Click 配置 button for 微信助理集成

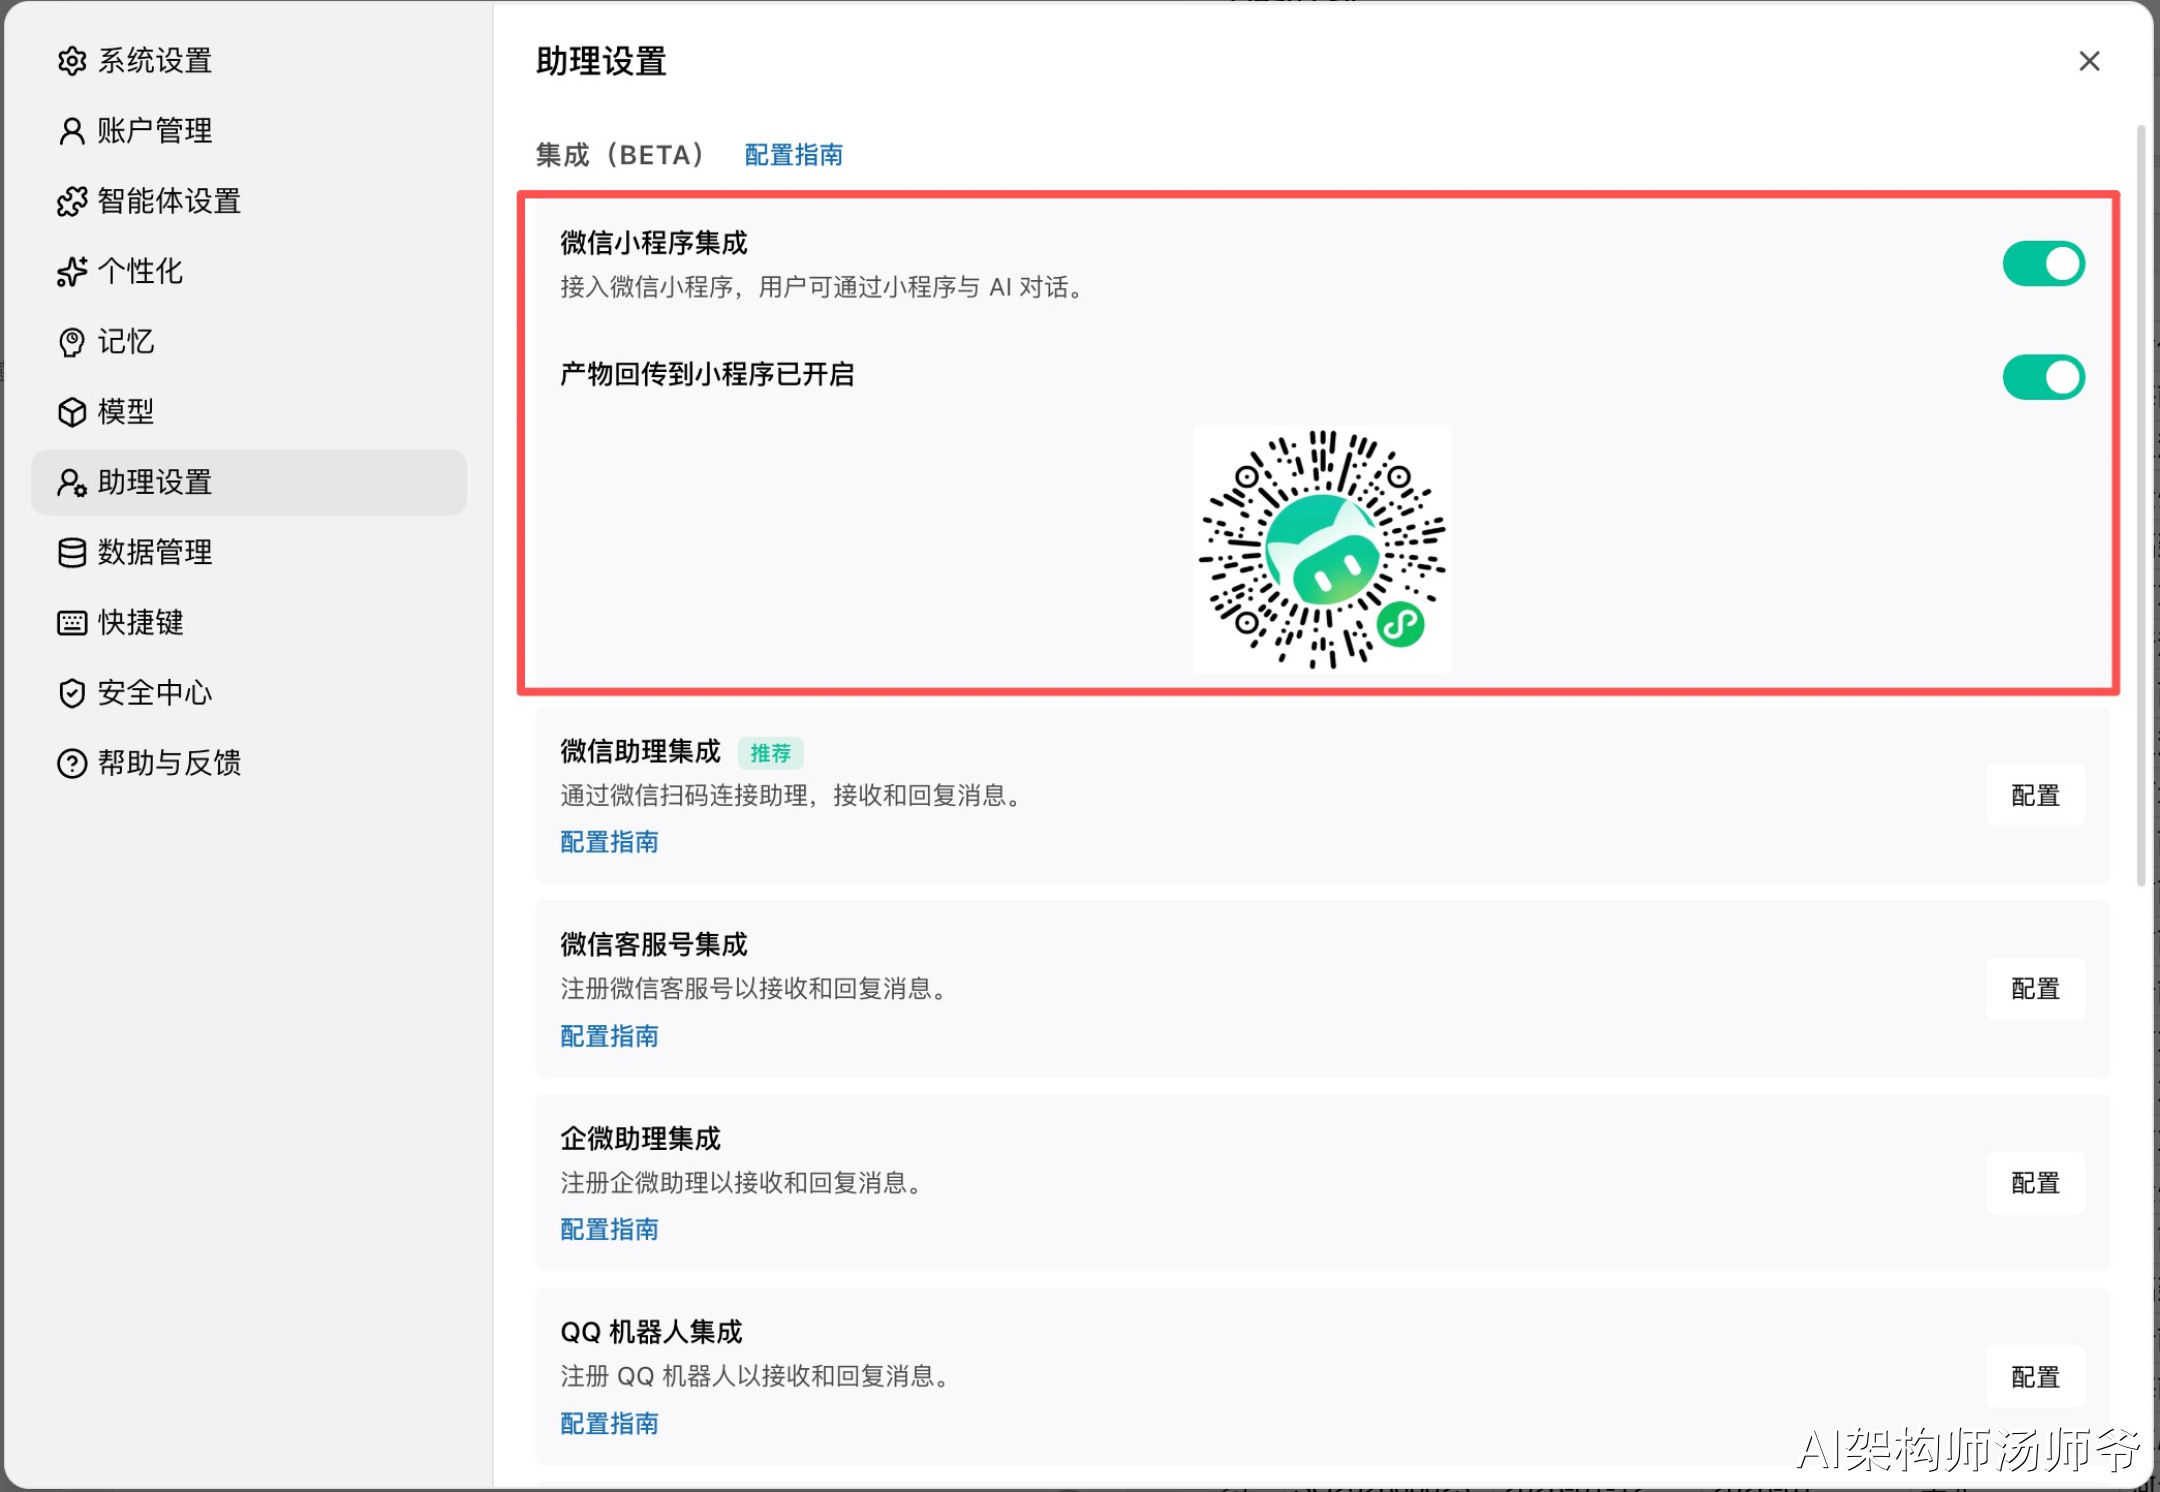(2035, 796)
